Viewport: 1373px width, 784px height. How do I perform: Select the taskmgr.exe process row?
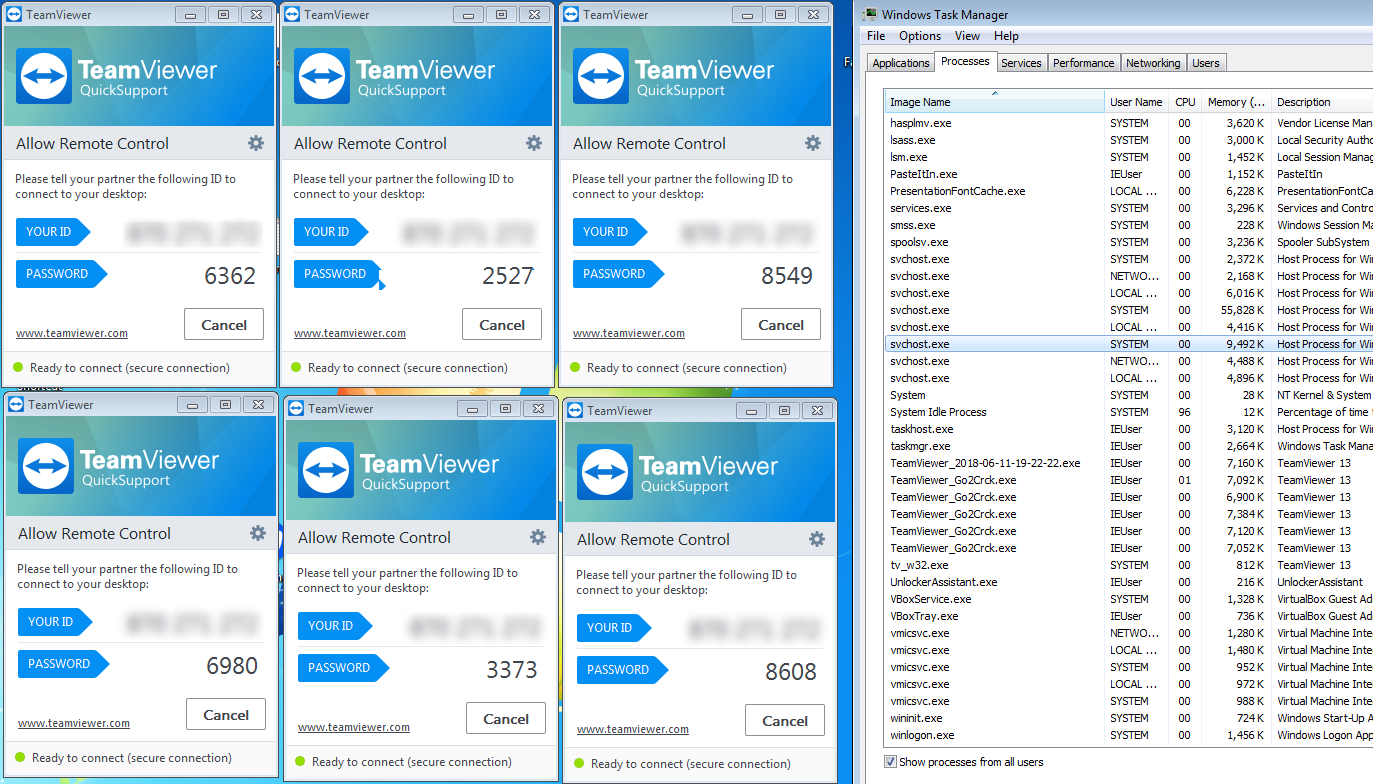pos(1129,446)
